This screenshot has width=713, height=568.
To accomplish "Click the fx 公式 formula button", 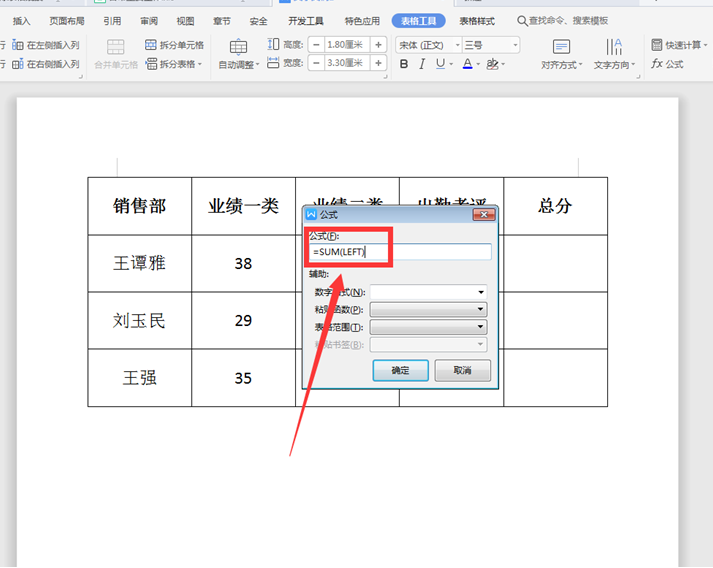I will point(667,64).
